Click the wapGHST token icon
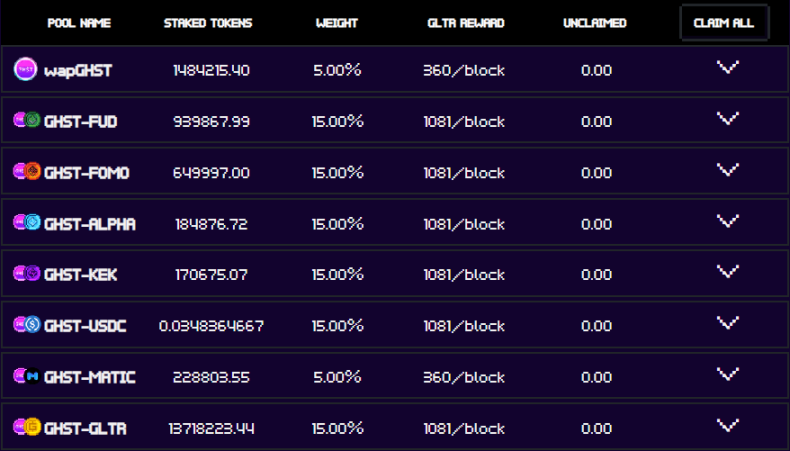The width and height of the screenshot is (790, 451). tap(25, 69)
